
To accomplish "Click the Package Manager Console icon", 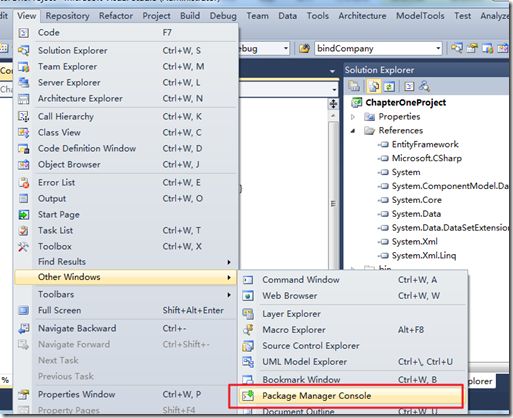I will 248,396.
